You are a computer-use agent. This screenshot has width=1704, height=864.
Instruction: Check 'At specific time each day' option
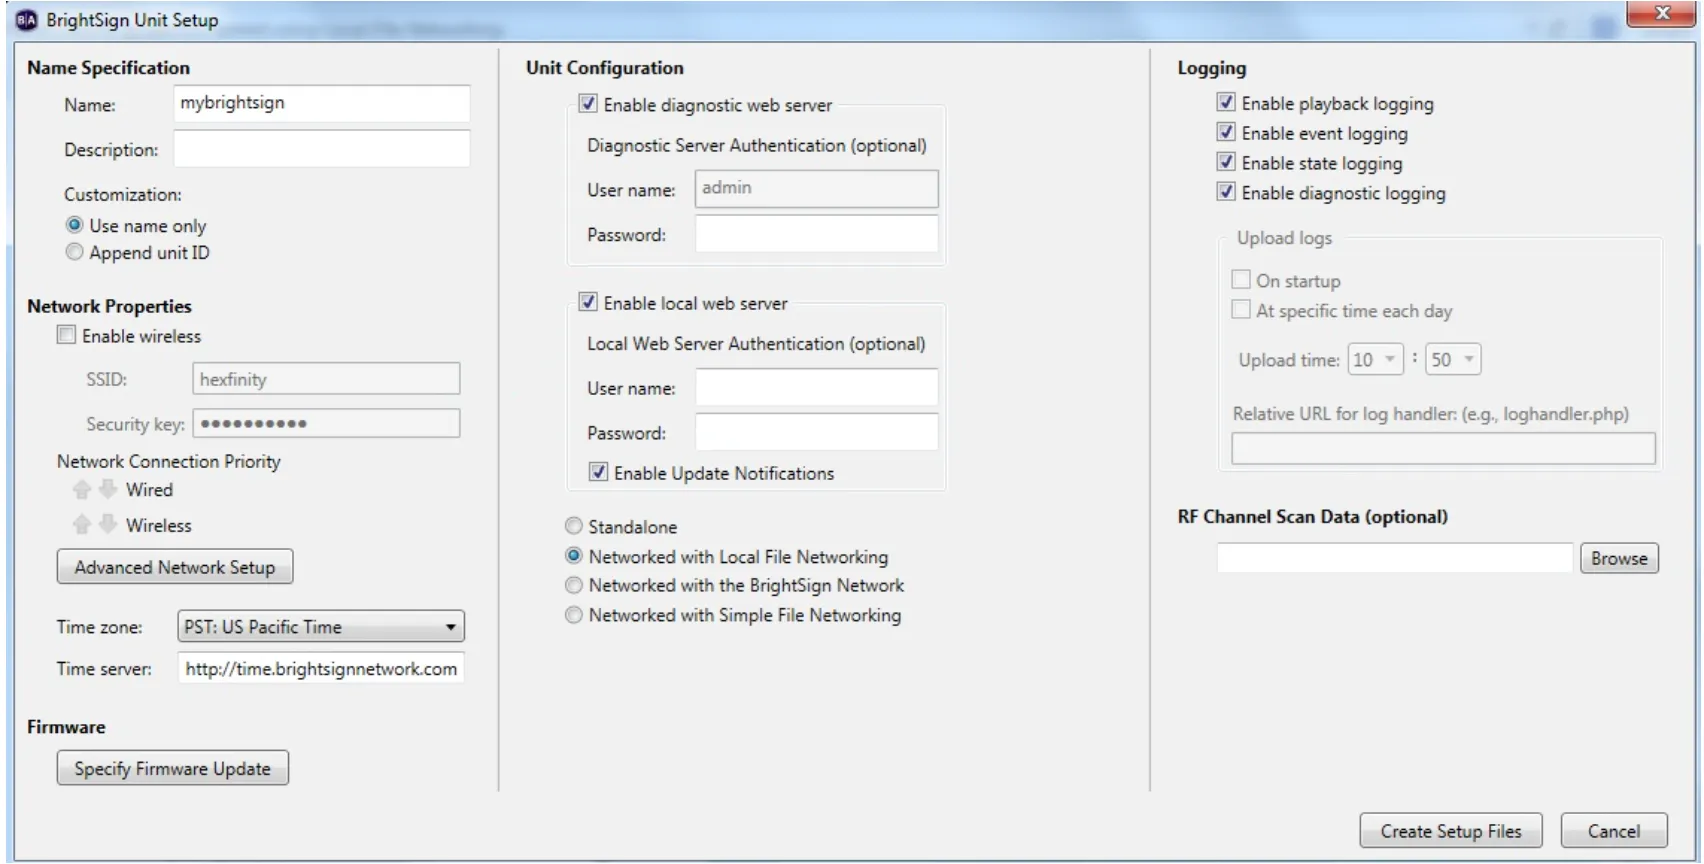click(x=1241, y=310)
